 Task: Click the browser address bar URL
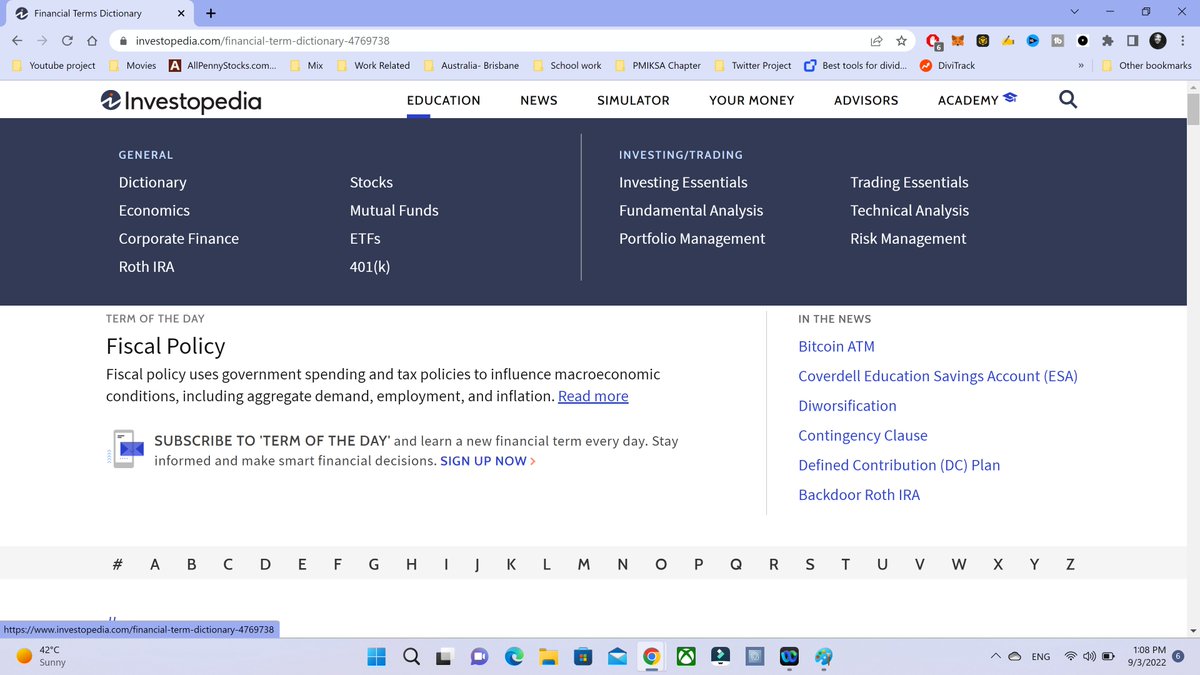[262, 41]
